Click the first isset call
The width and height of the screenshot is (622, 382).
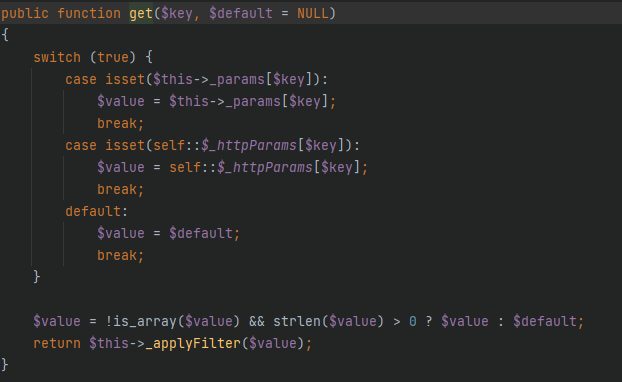(x=125, y=79)
